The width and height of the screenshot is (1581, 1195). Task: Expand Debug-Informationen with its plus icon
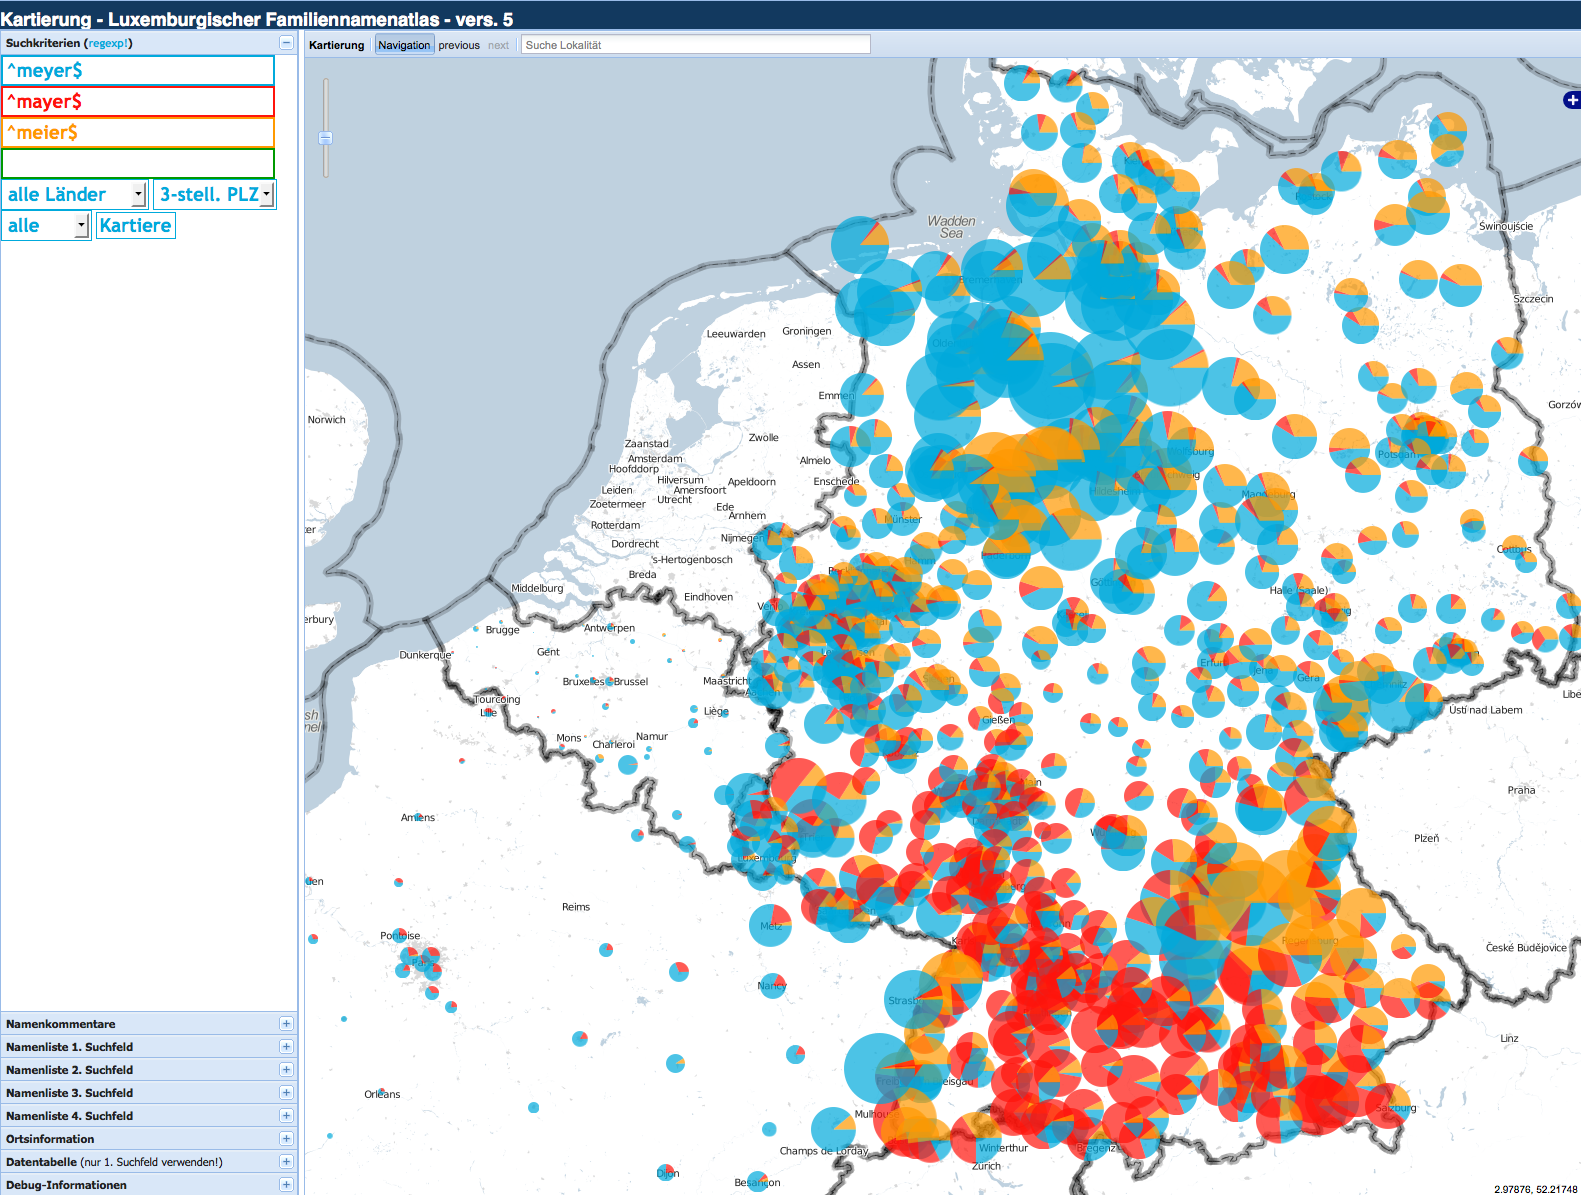[286, 1185]
